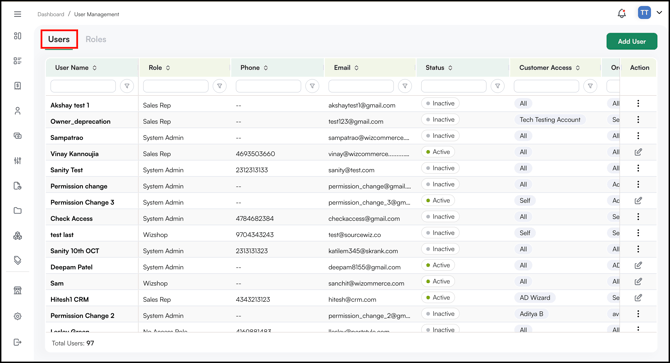The image size is (670, 363).
Task: Select user name Sanity 10th OCT
Action: [x=75, y=251]
